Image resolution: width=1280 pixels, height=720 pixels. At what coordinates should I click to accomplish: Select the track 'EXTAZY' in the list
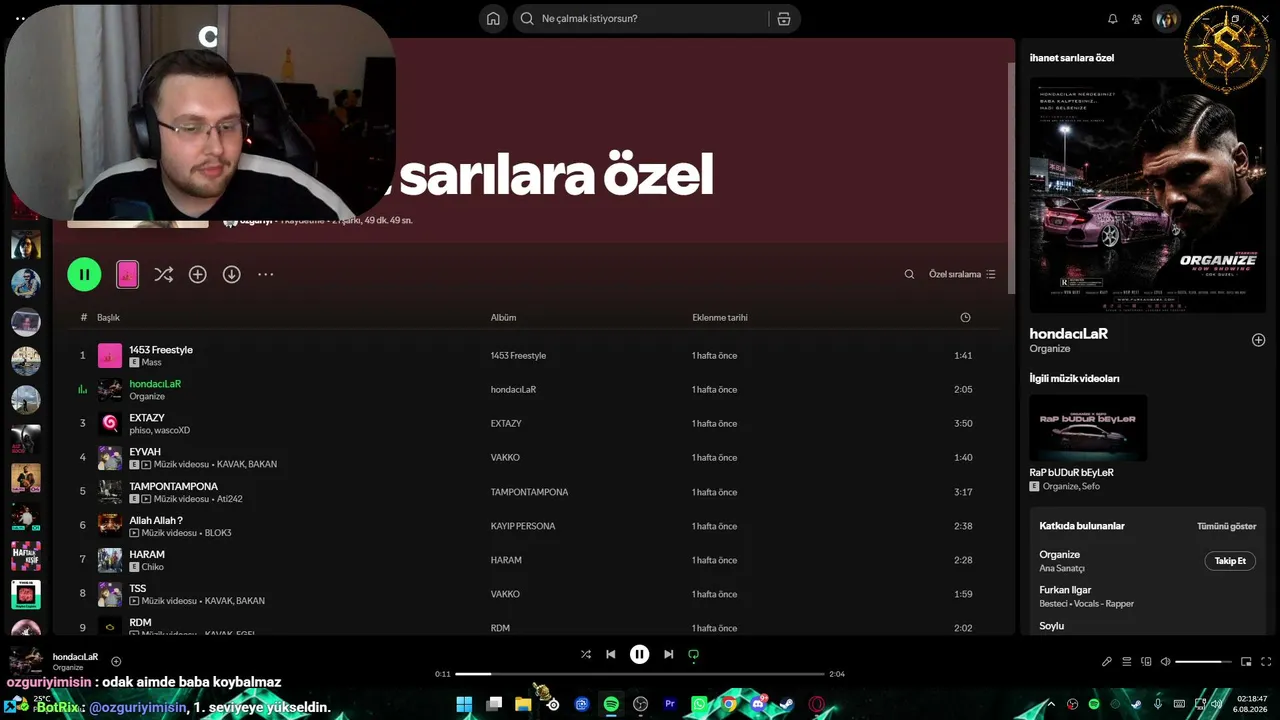pyautogui.click(x=147, y=418)
